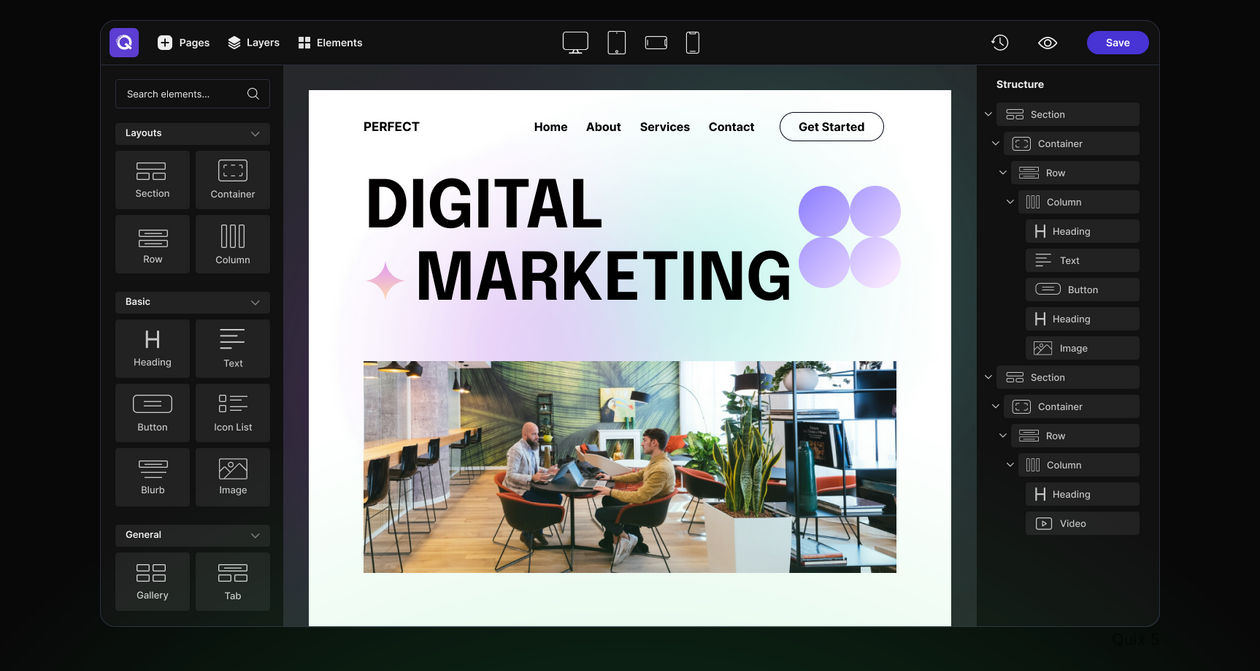Collapse the General elements category
The width and height of the screenshot is (1260, 671).
pyautogui.click(x=255, y=536)
